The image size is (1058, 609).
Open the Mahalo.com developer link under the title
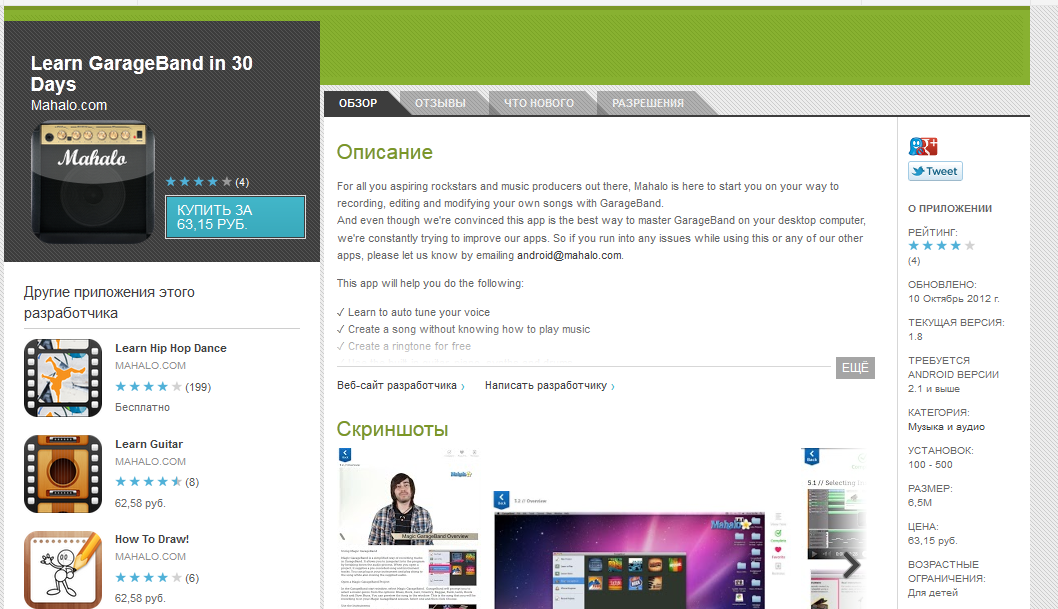(69, 105)
